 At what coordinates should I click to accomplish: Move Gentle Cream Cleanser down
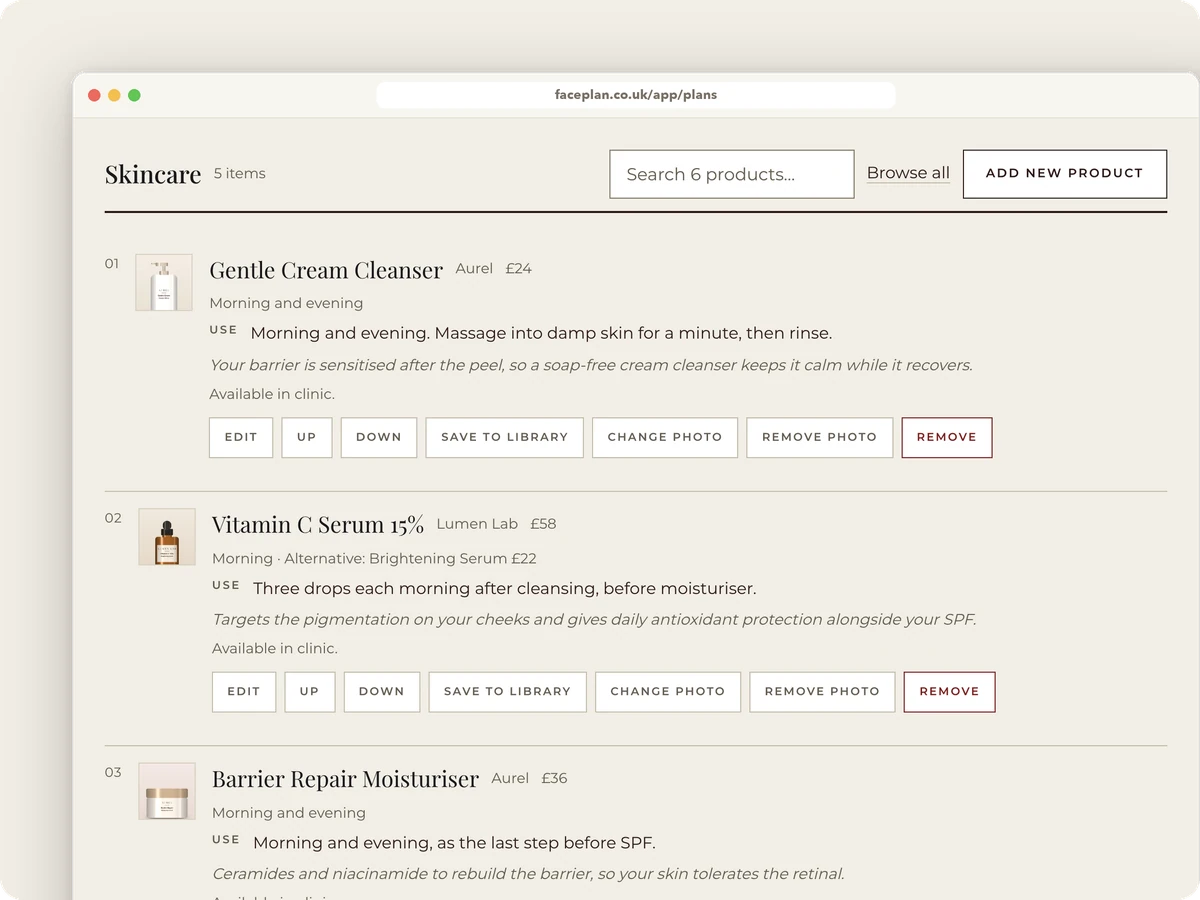point(379,437)
